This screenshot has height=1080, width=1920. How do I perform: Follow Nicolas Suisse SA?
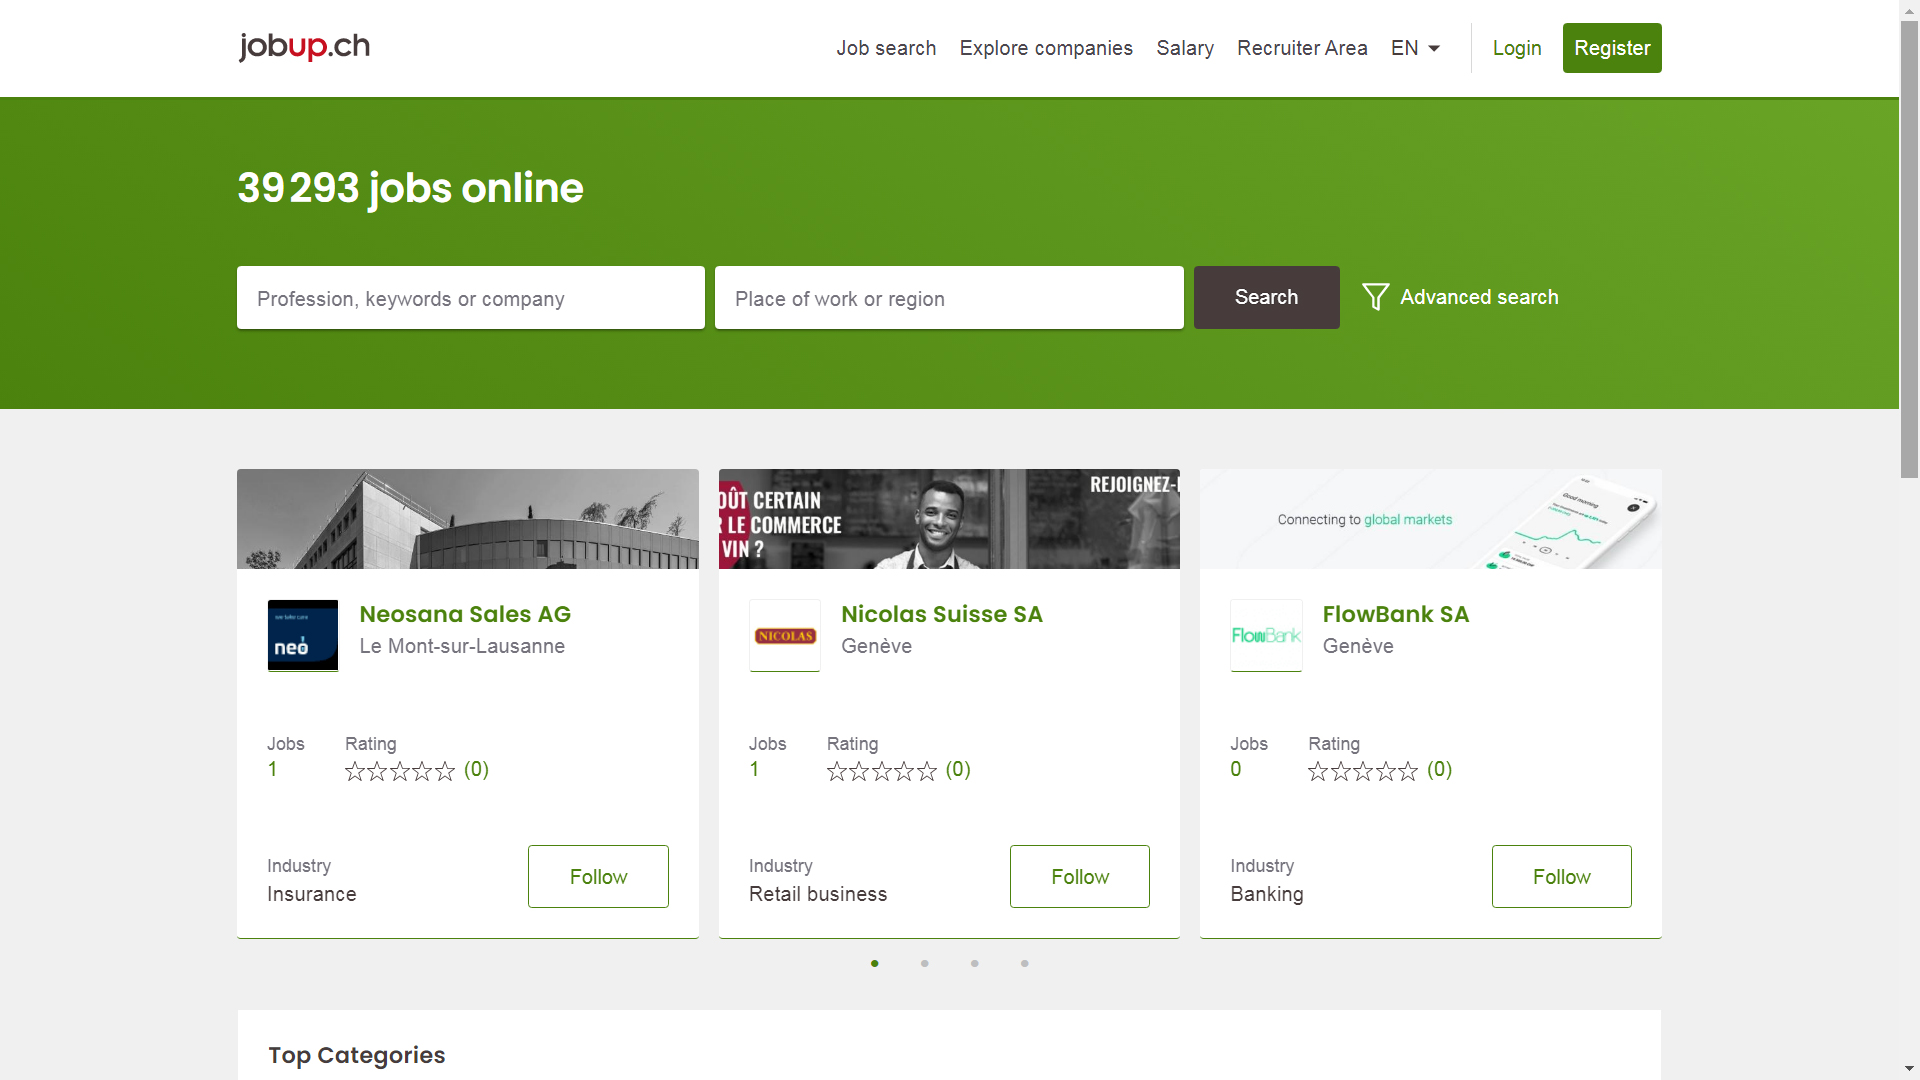tap(1080, 877)
